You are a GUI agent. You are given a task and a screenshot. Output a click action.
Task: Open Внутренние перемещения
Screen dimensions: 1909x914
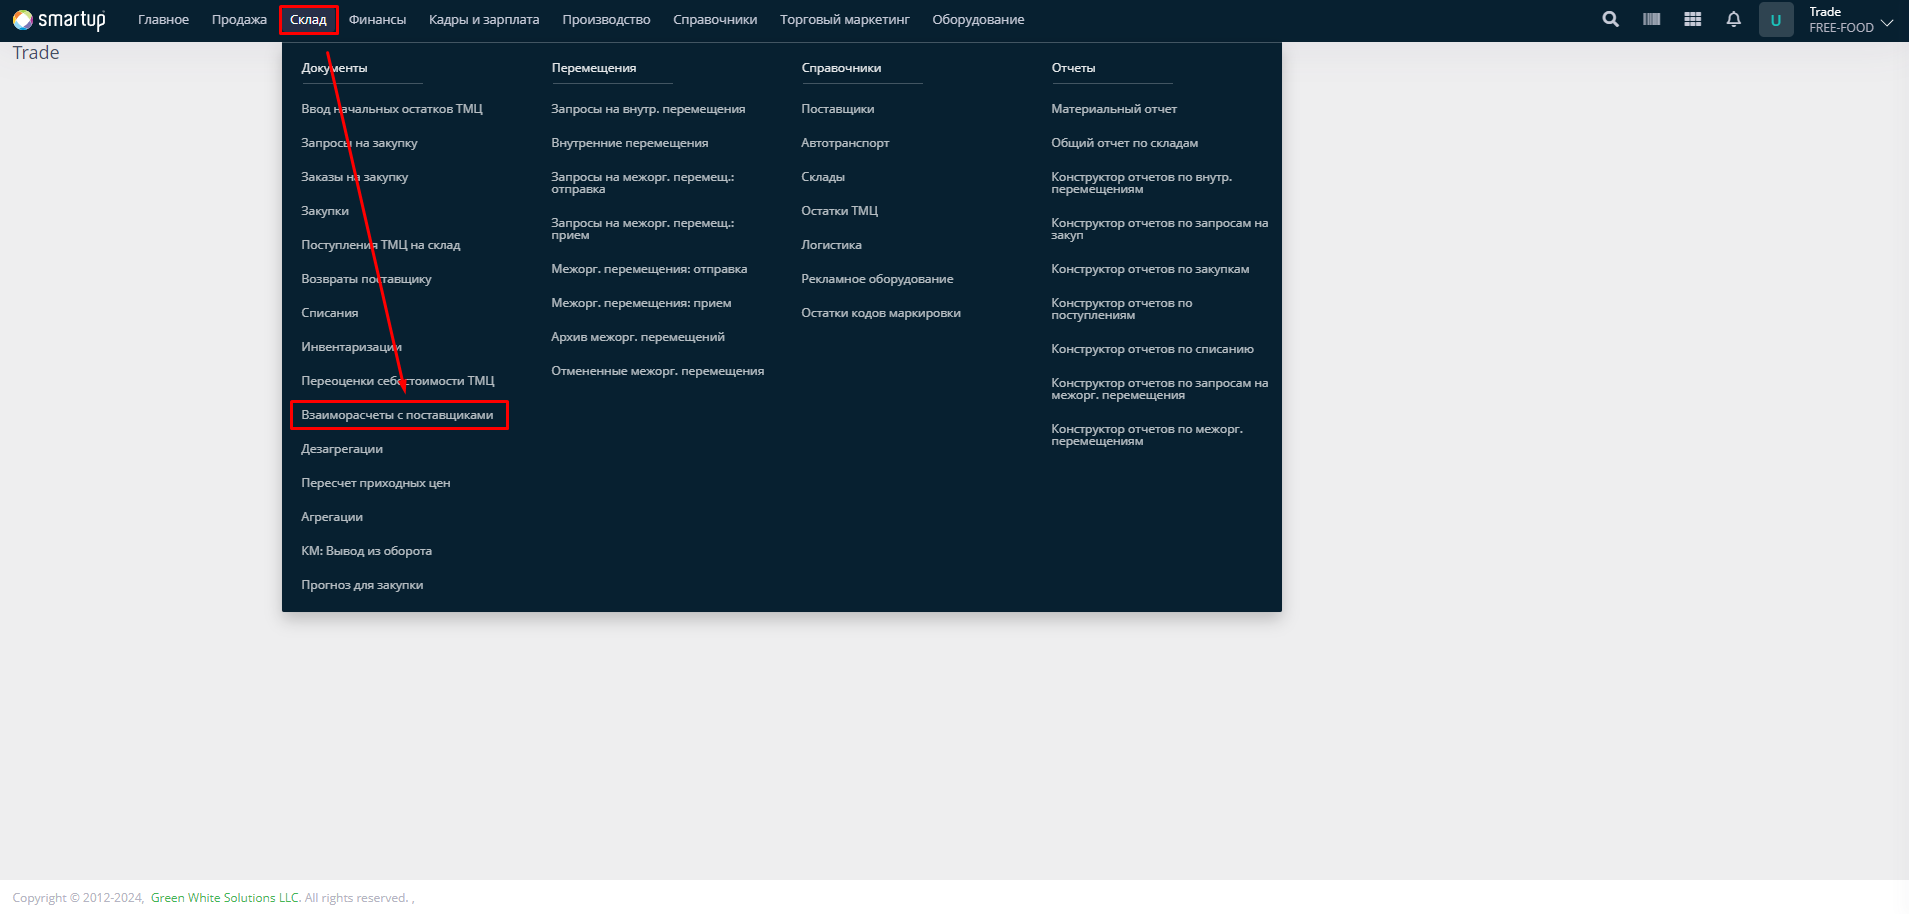[x=629, y=143]
